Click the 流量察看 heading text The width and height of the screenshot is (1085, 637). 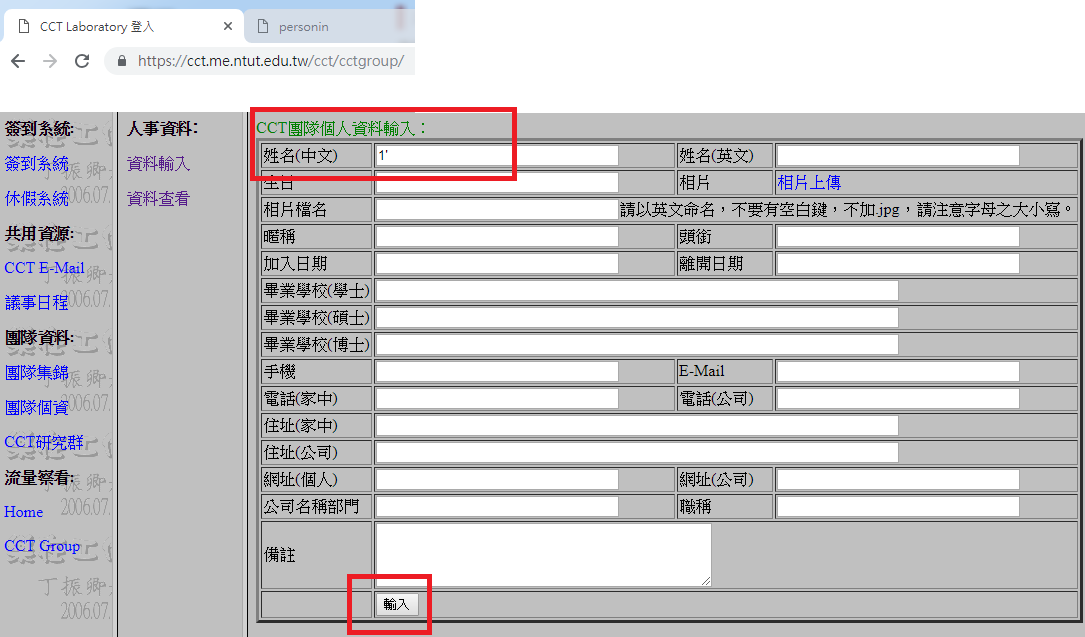[x=39, y=478]
